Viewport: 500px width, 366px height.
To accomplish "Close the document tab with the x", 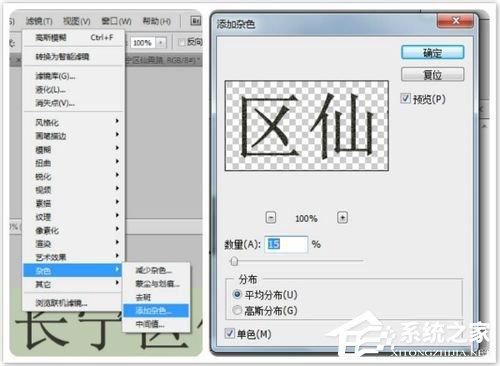I will coord(18,60).
